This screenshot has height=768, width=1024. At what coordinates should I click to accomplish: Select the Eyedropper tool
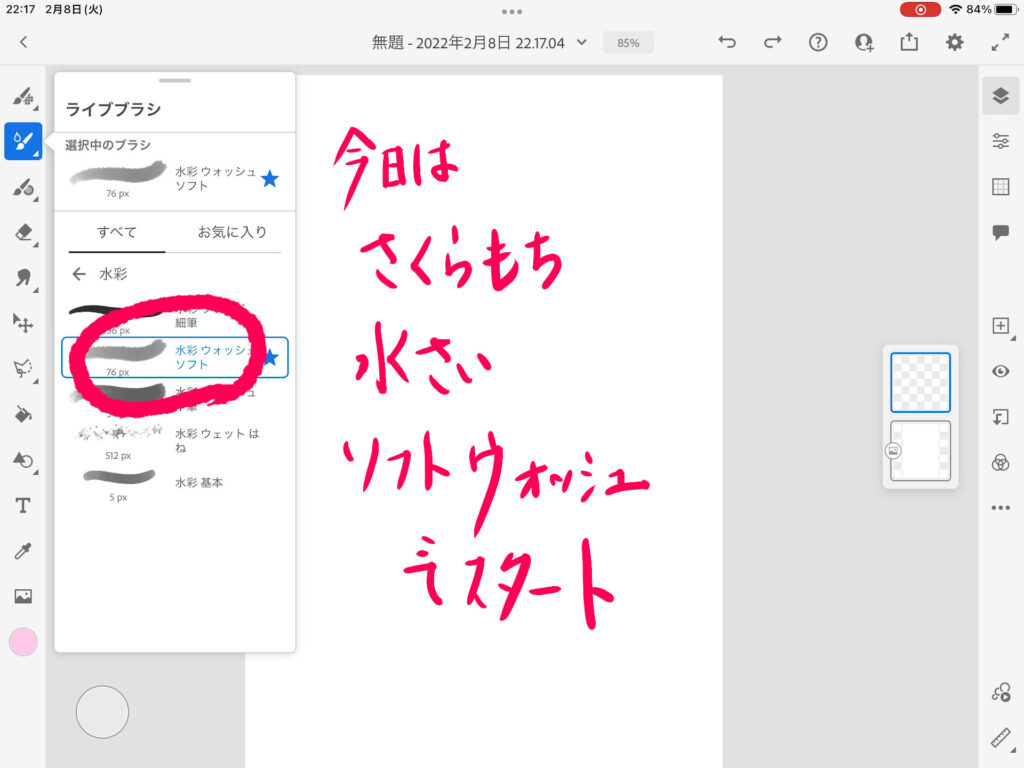pyautogui.click(x=23, y=551)
